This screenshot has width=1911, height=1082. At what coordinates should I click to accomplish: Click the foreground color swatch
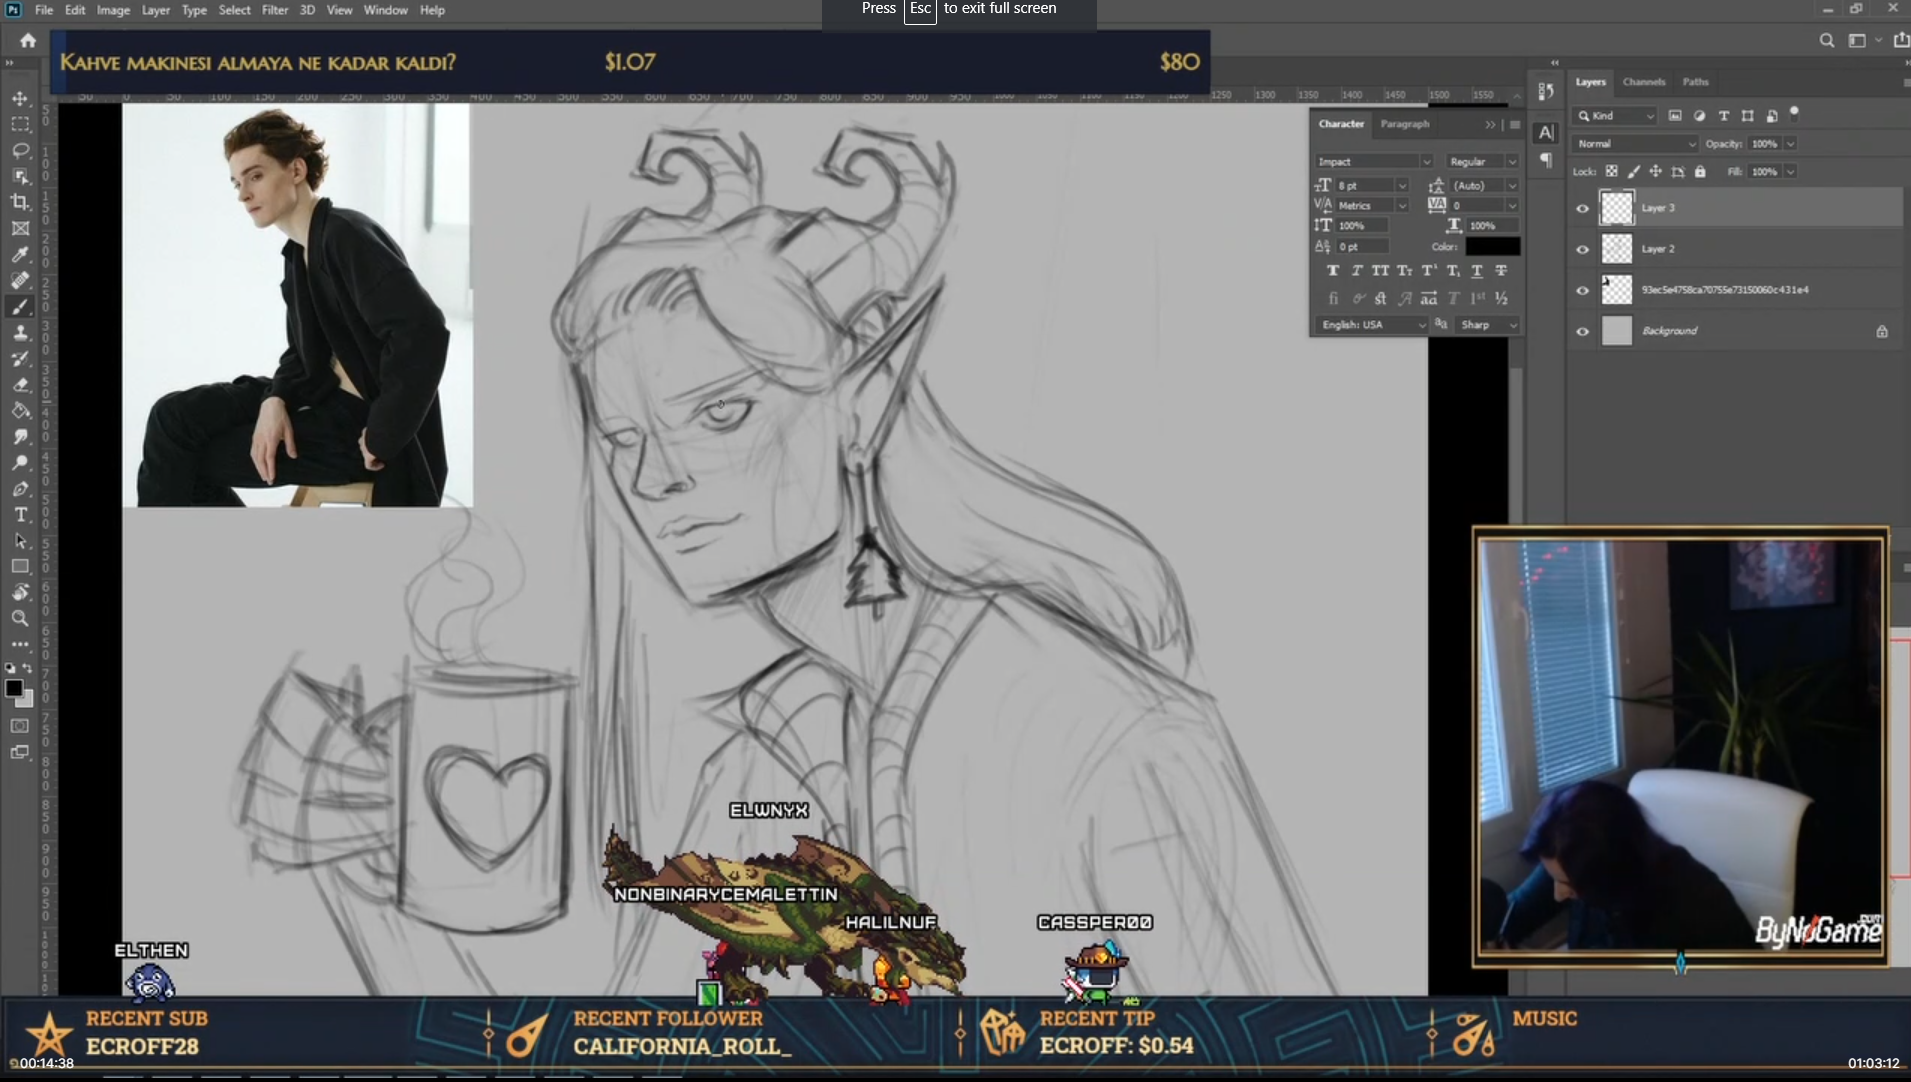click(x=14, y=689)
